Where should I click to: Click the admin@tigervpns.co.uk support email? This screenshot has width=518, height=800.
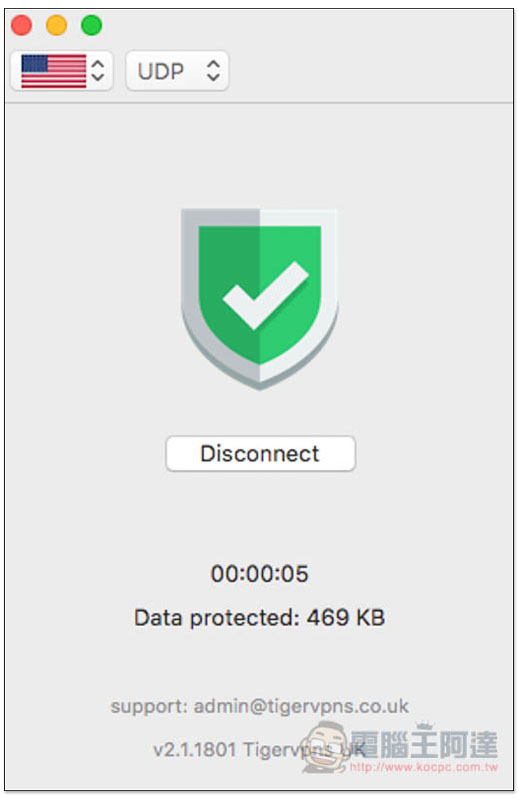pyautogui.click(x=301, y=706)
